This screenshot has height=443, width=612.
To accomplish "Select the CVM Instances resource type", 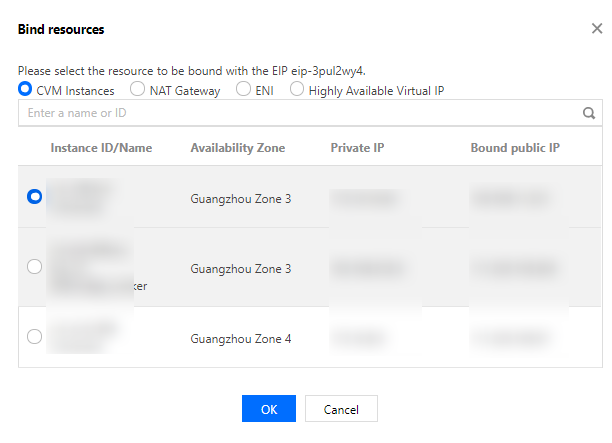I will 26,90.
